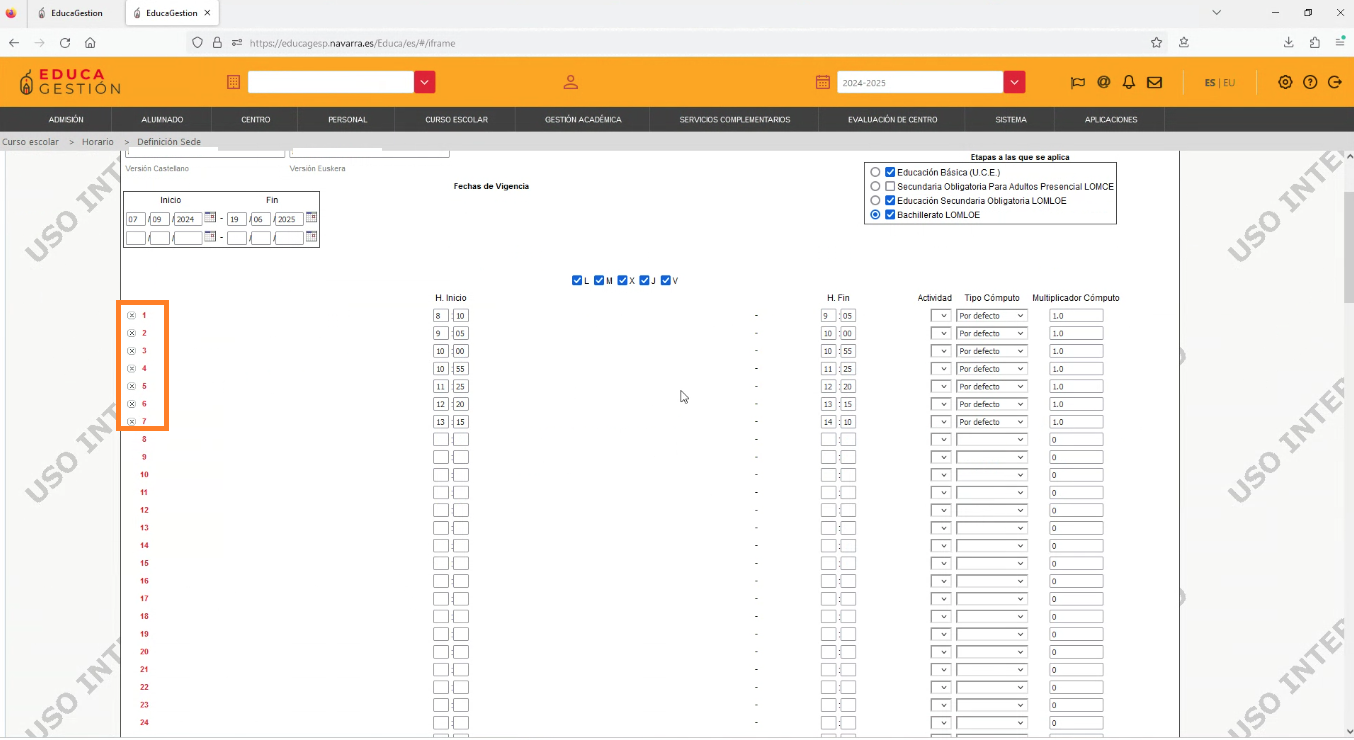
Task: Toggle the L (Monday) checkbox
Action: pos(577,280)
